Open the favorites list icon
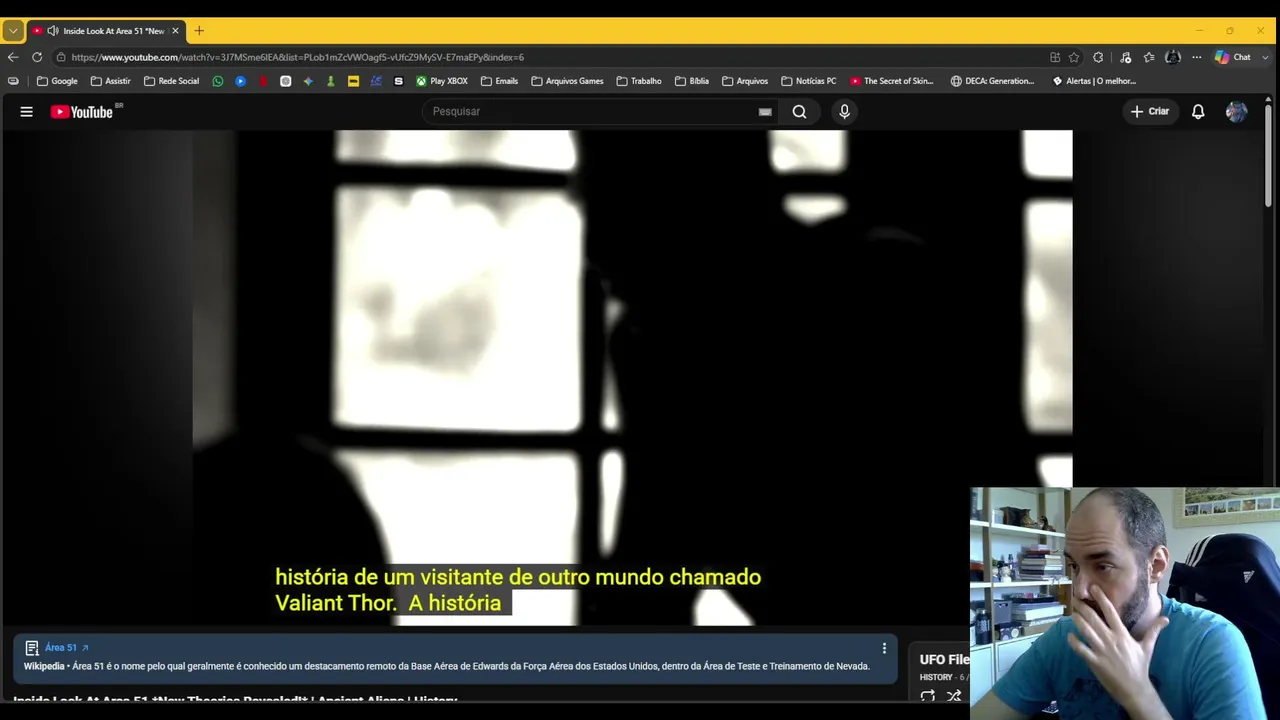The width and height of the screenshot is (1280, 720). [x=1149, y=57]
